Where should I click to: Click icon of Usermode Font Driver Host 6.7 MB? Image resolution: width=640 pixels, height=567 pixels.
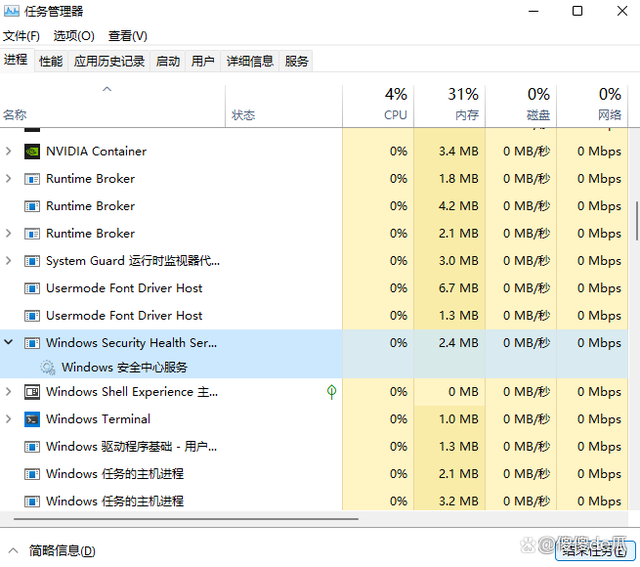[32, 288]
